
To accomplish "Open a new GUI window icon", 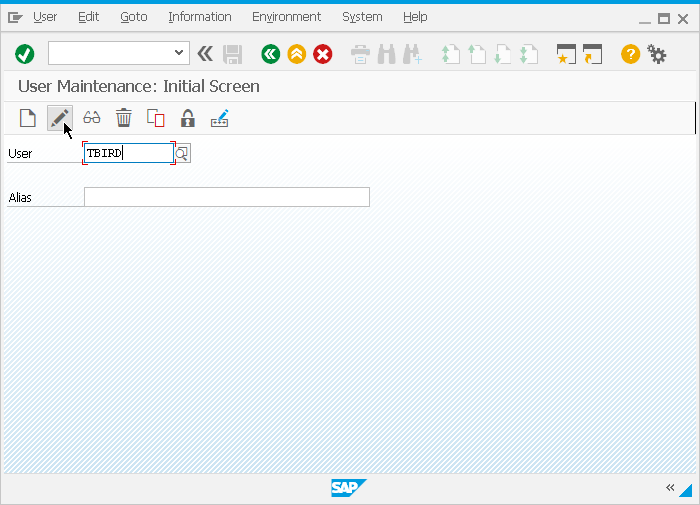I will tap(566, 54).
